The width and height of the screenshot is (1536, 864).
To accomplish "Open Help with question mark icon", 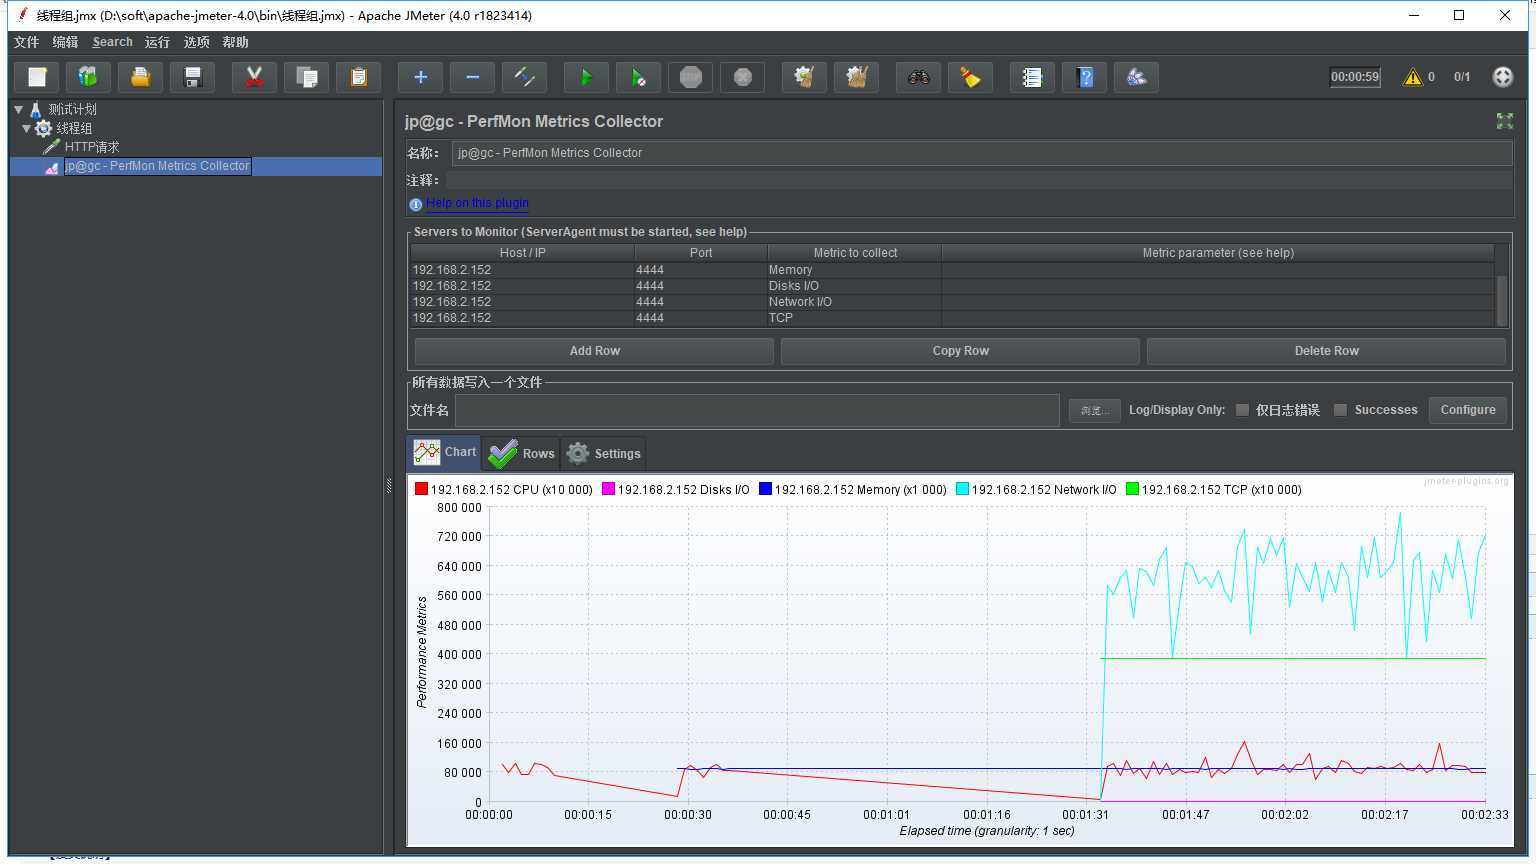I will point(1084,77).
